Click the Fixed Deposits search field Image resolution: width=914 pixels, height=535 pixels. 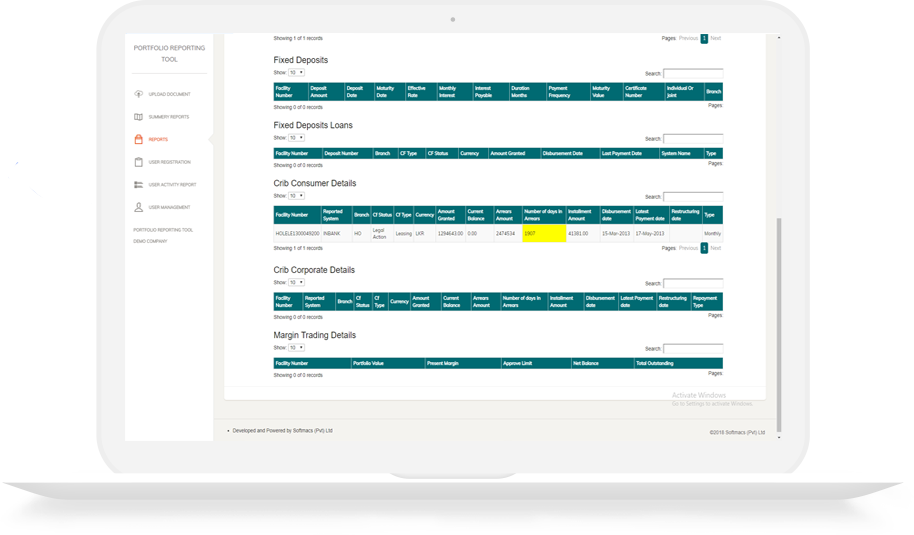coord(693,73)
